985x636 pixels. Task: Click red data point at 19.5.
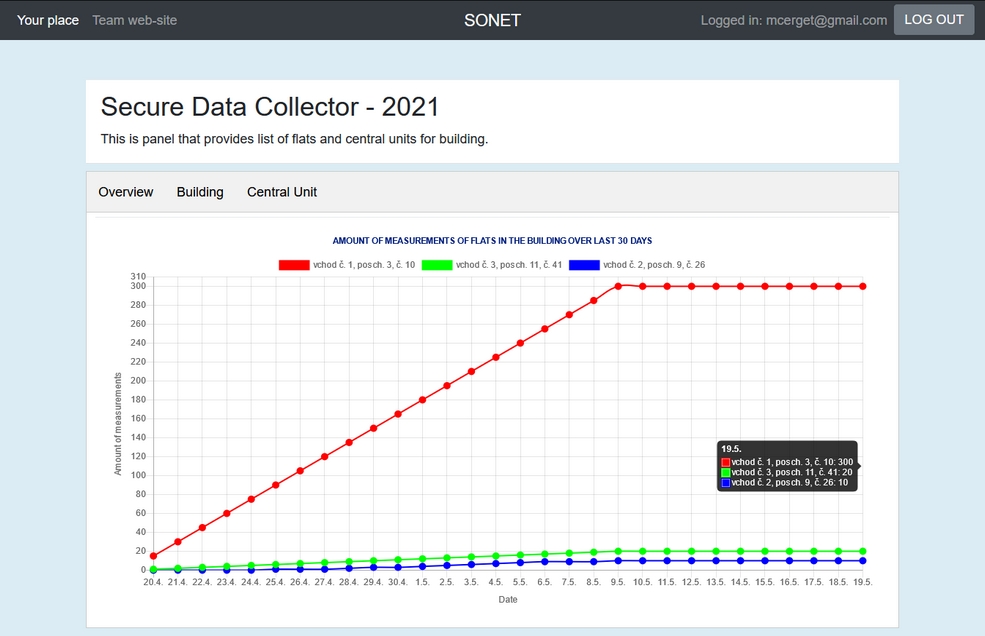pos(862,286)
